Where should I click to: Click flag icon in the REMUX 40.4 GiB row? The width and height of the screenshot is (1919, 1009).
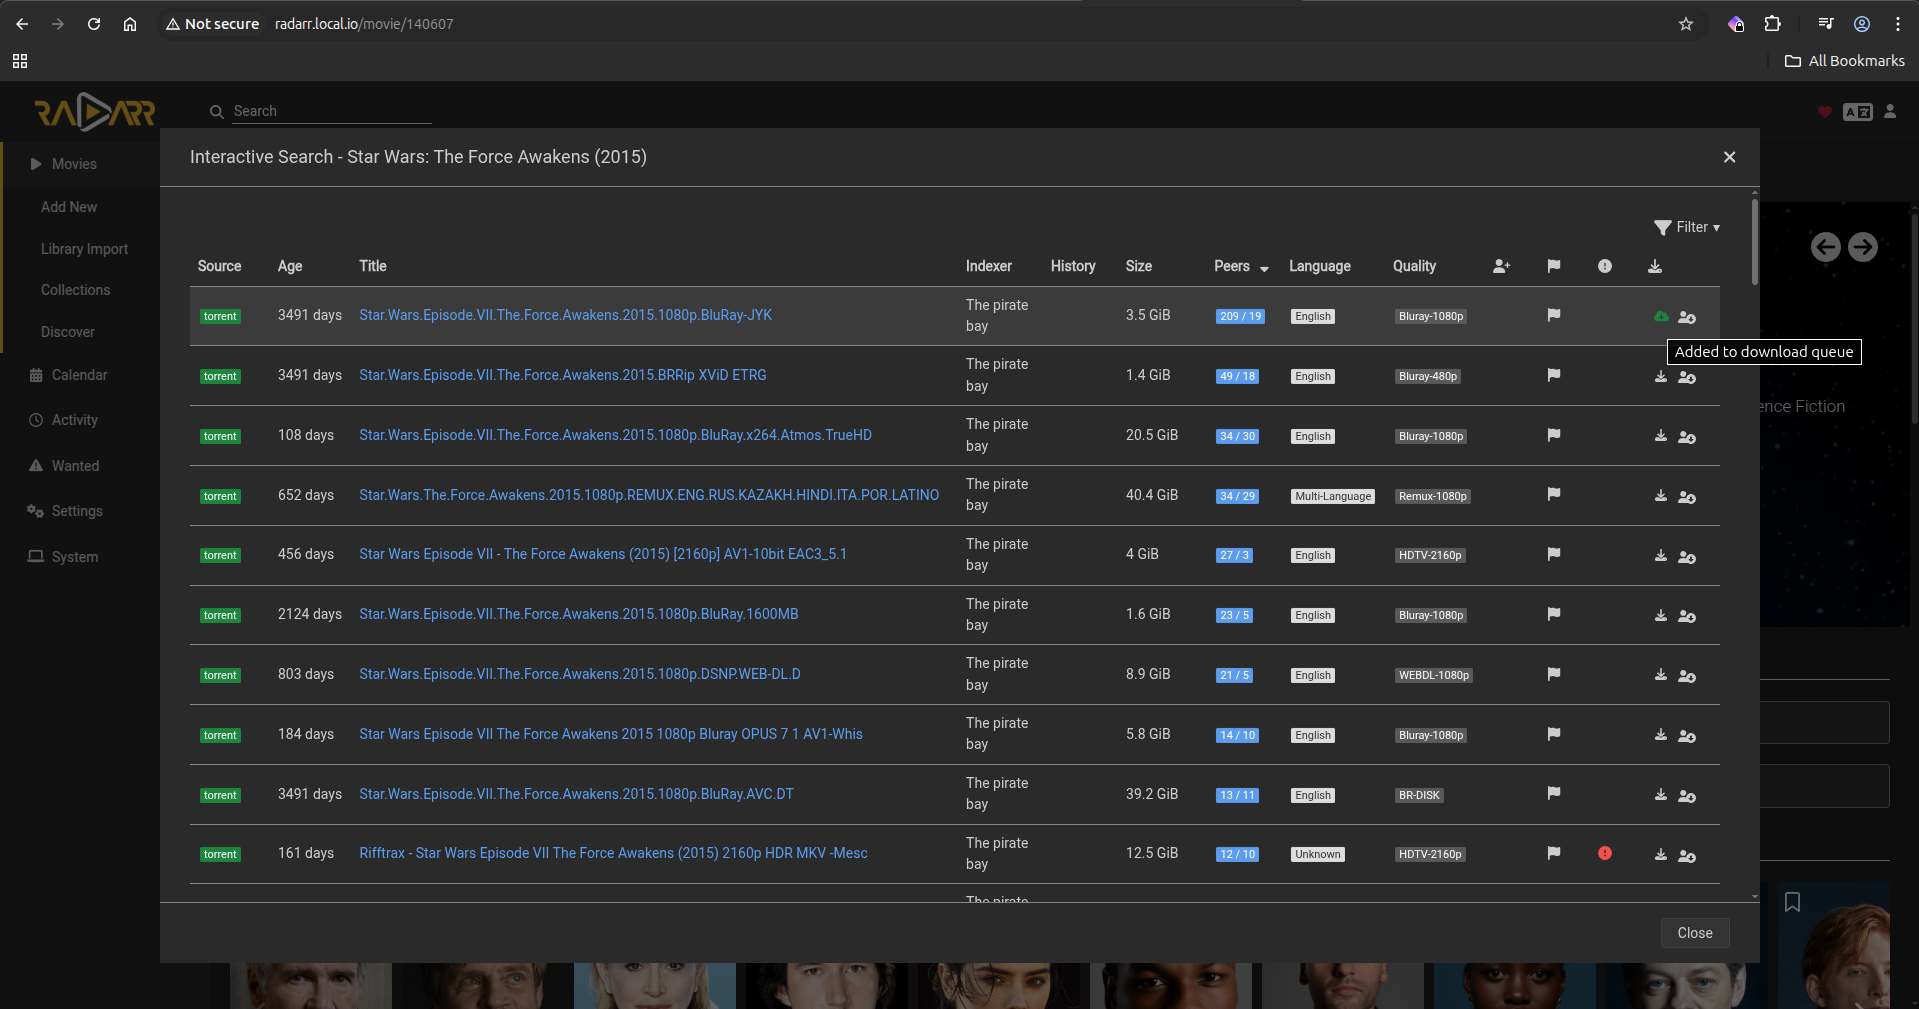coord(1553,494)
